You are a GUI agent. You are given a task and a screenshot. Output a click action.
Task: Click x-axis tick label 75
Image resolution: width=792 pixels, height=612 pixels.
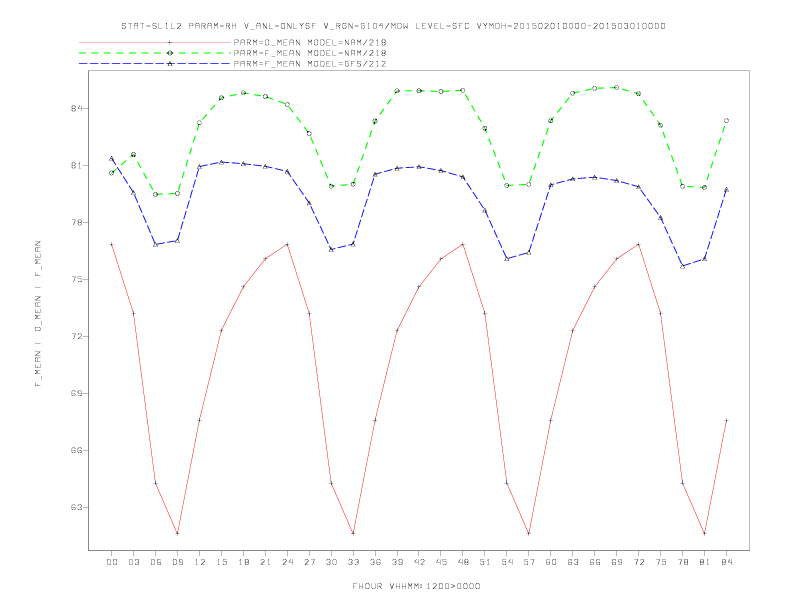pyautogui.click(x=661, y=562)
